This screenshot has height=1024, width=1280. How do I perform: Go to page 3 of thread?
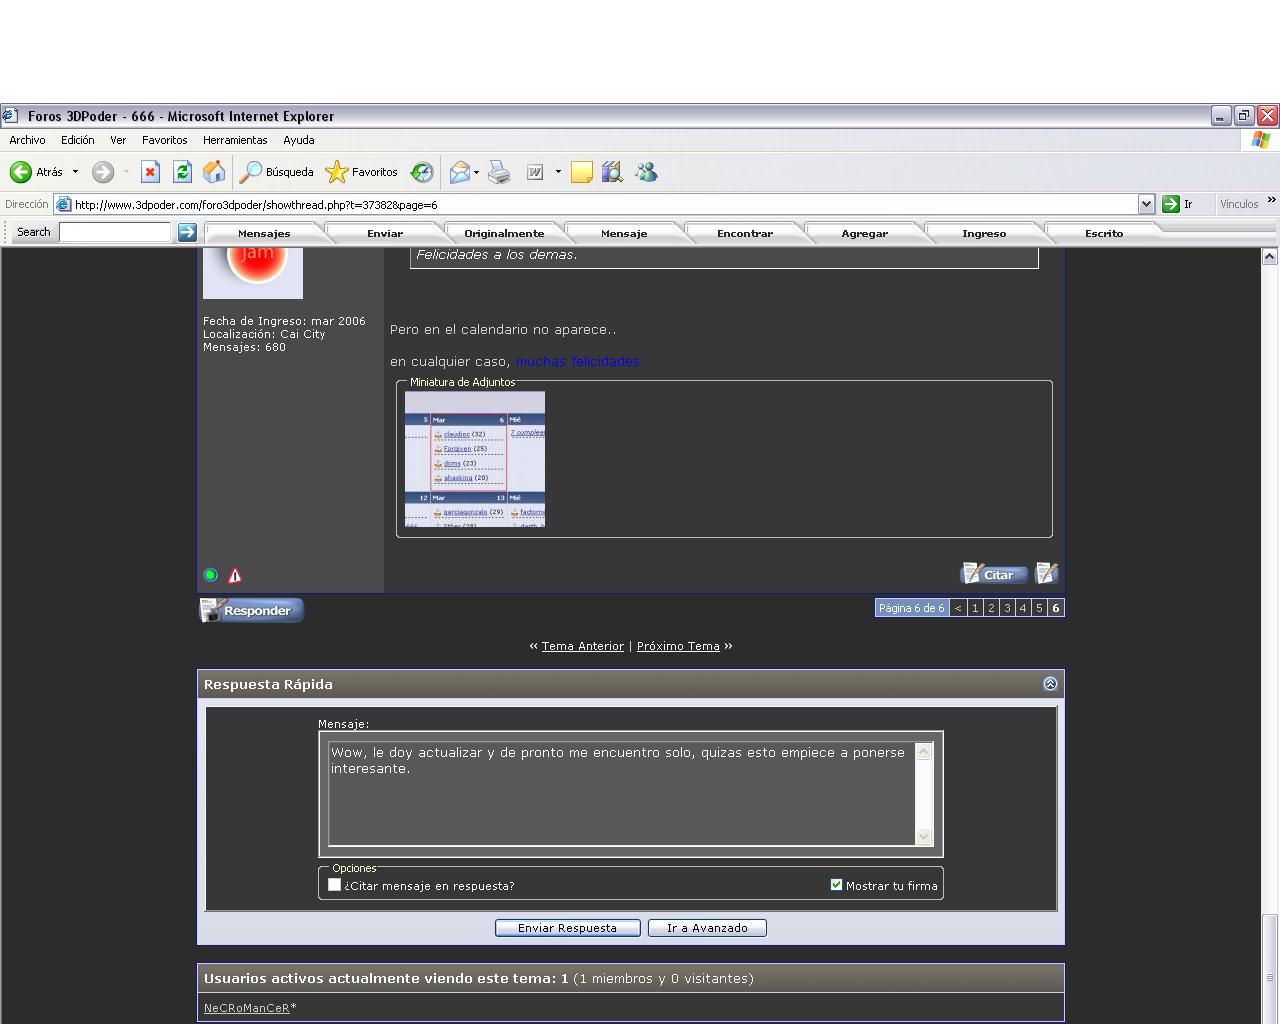point(1007,608)
